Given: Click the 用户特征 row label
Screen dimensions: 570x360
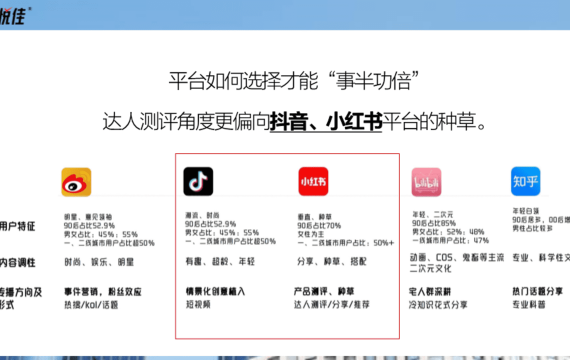Looking at the screenshot, I should point(17,226).
